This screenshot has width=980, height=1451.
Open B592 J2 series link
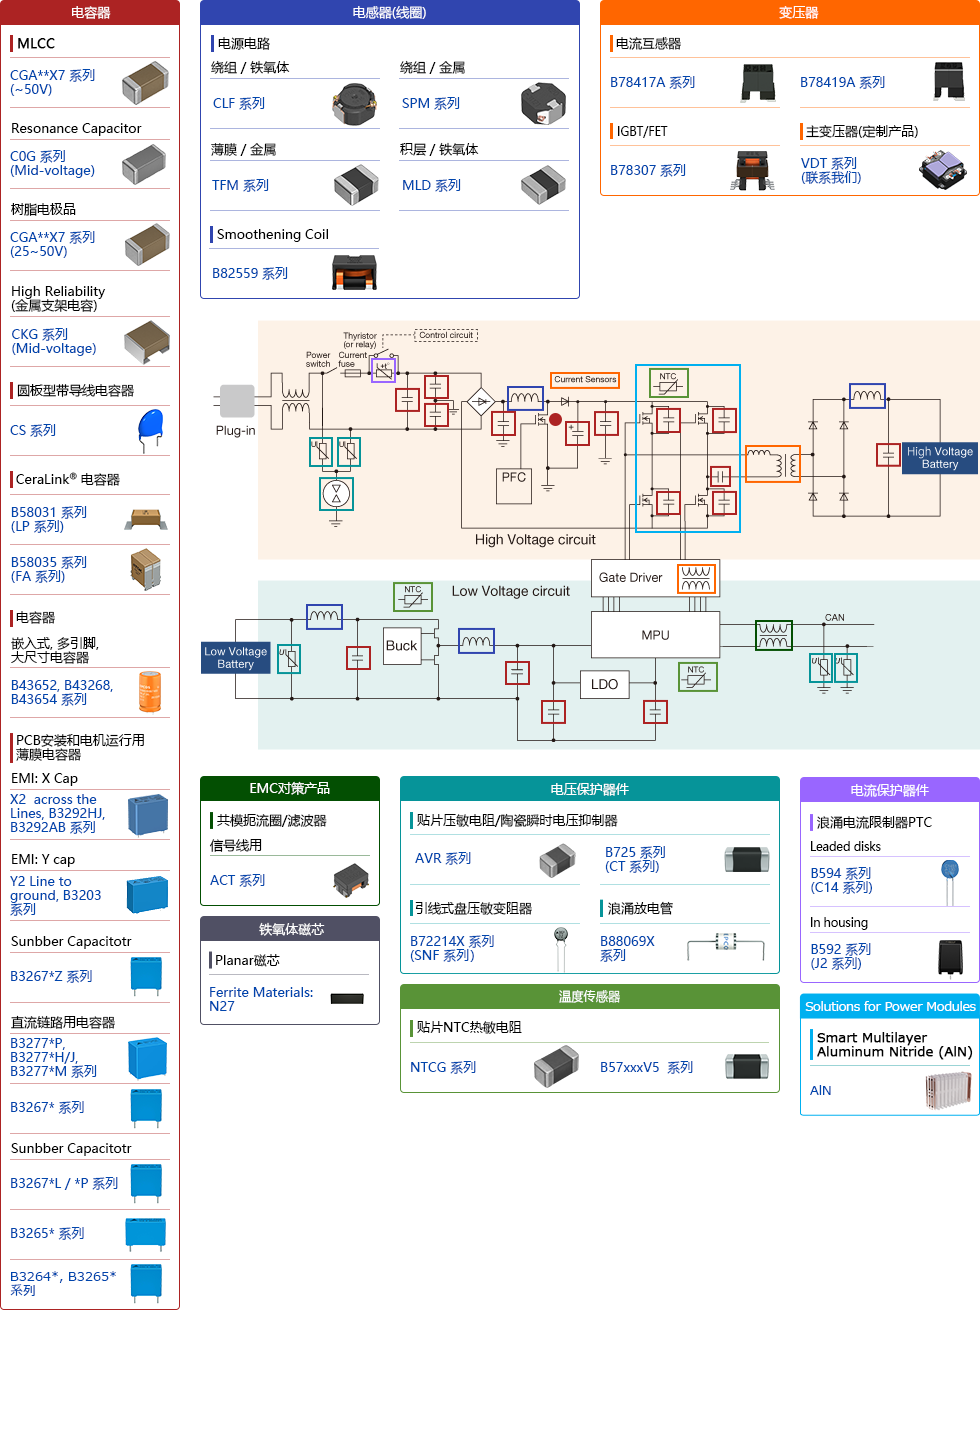click(841, 956)
